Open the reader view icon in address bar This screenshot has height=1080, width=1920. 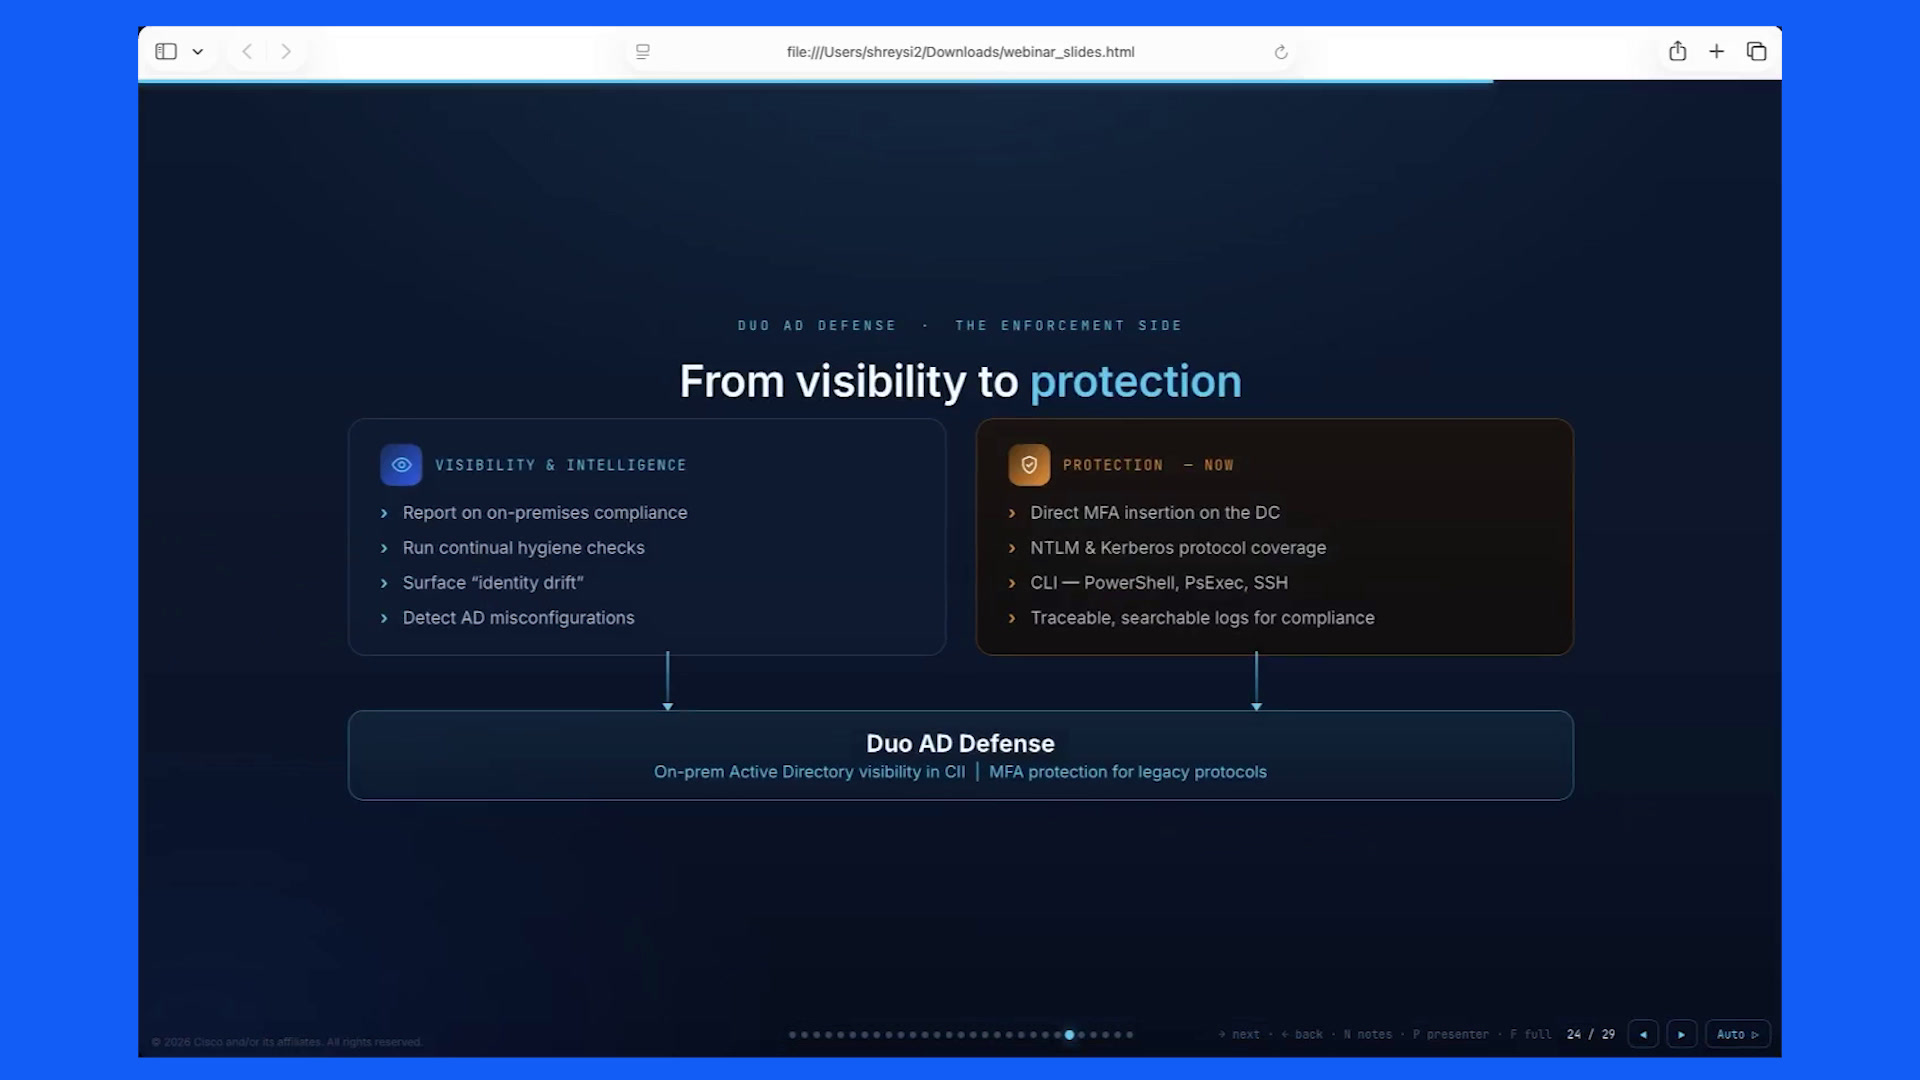[x=643, y=52]
